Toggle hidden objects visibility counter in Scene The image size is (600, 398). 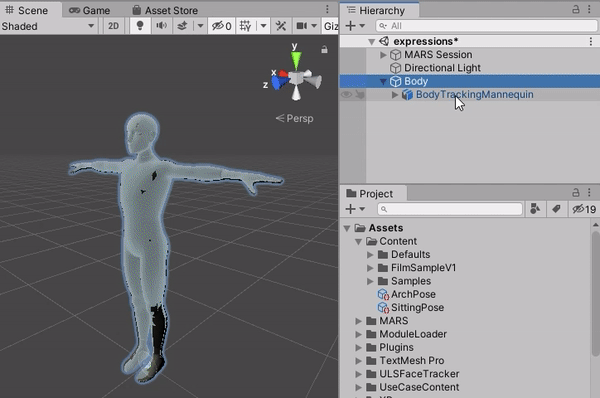tap(222, 26)
